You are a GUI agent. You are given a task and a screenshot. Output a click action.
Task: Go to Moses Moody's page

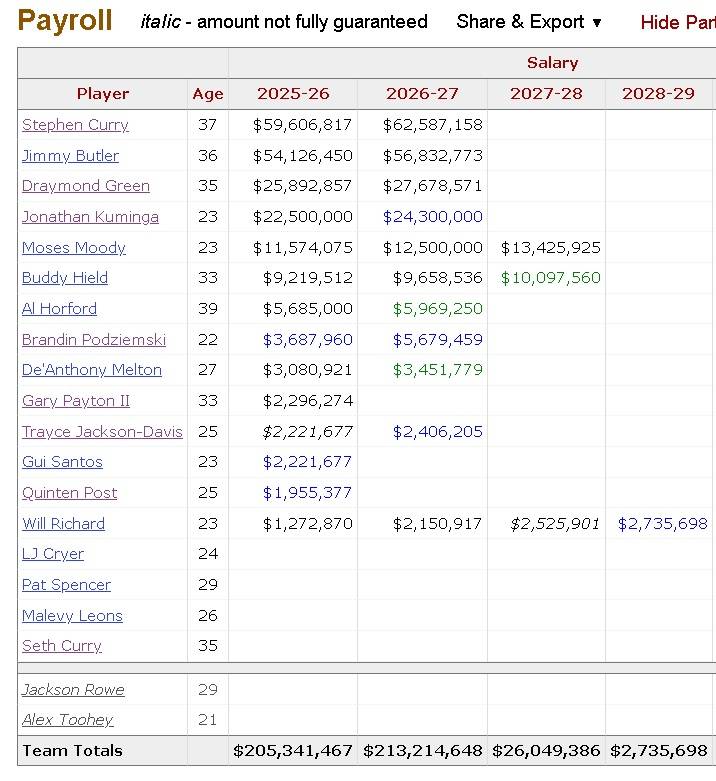(x=74, y=248)
